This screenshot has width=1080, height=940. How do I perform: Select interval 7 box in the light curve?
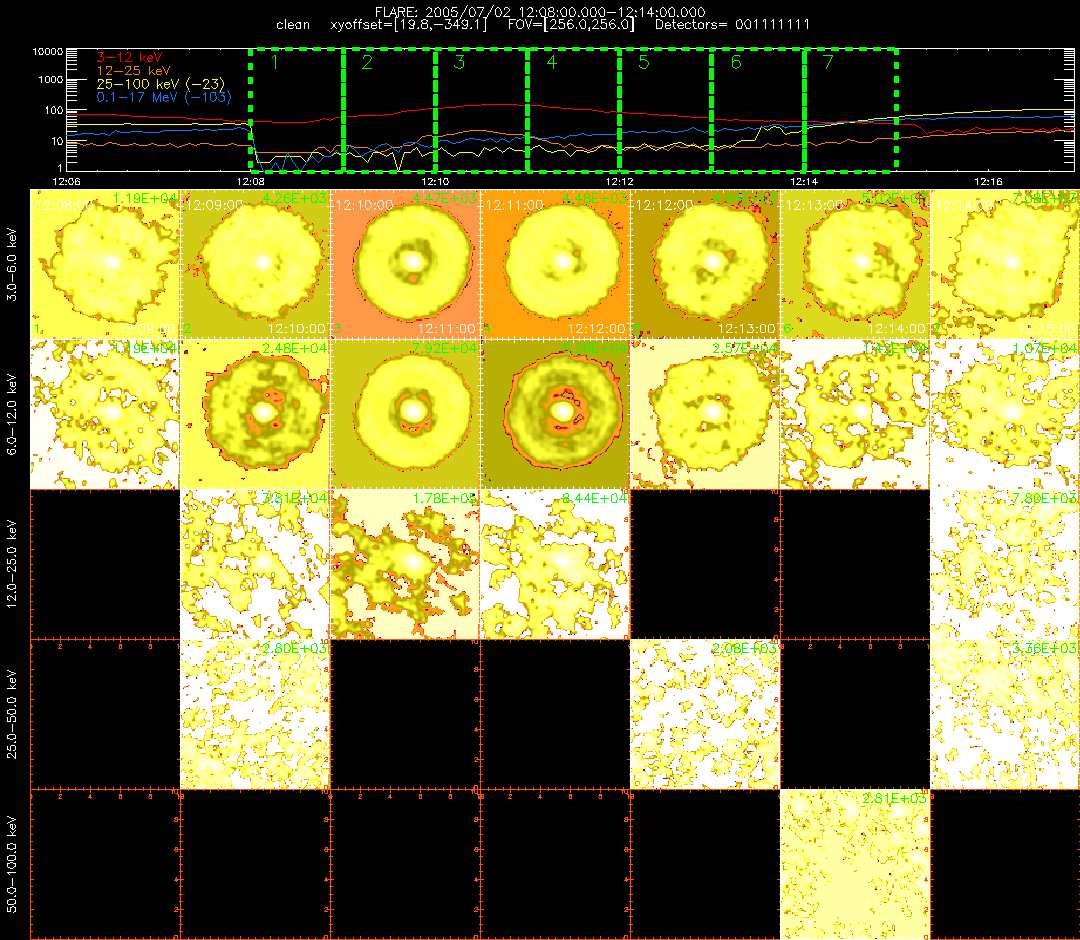click(x=851, y=109)
